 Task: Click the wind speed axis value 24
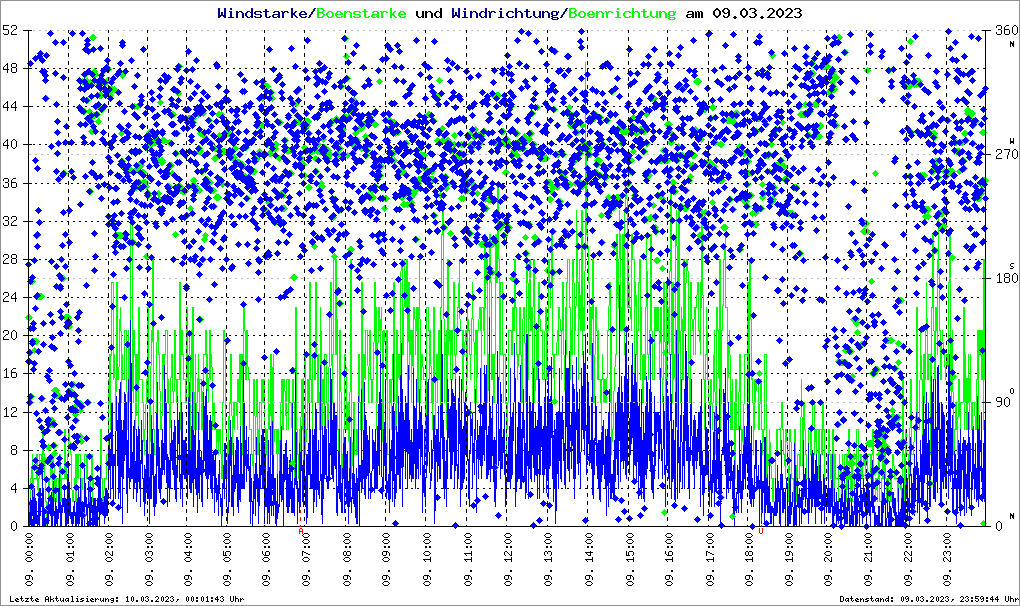coord(10,297)
